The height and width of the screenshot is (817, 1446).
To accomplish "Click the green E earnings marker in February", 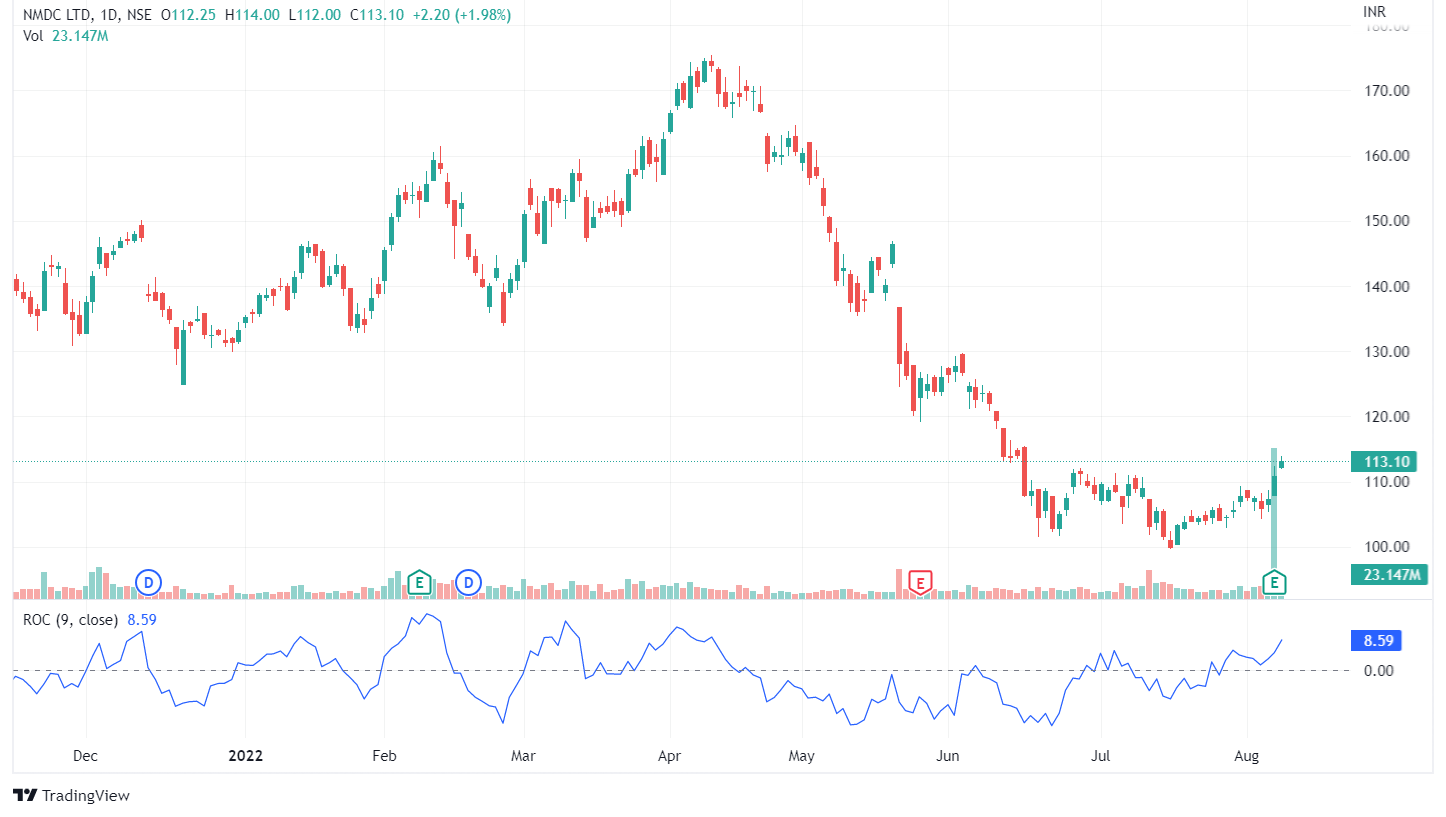I will (420, 581).
